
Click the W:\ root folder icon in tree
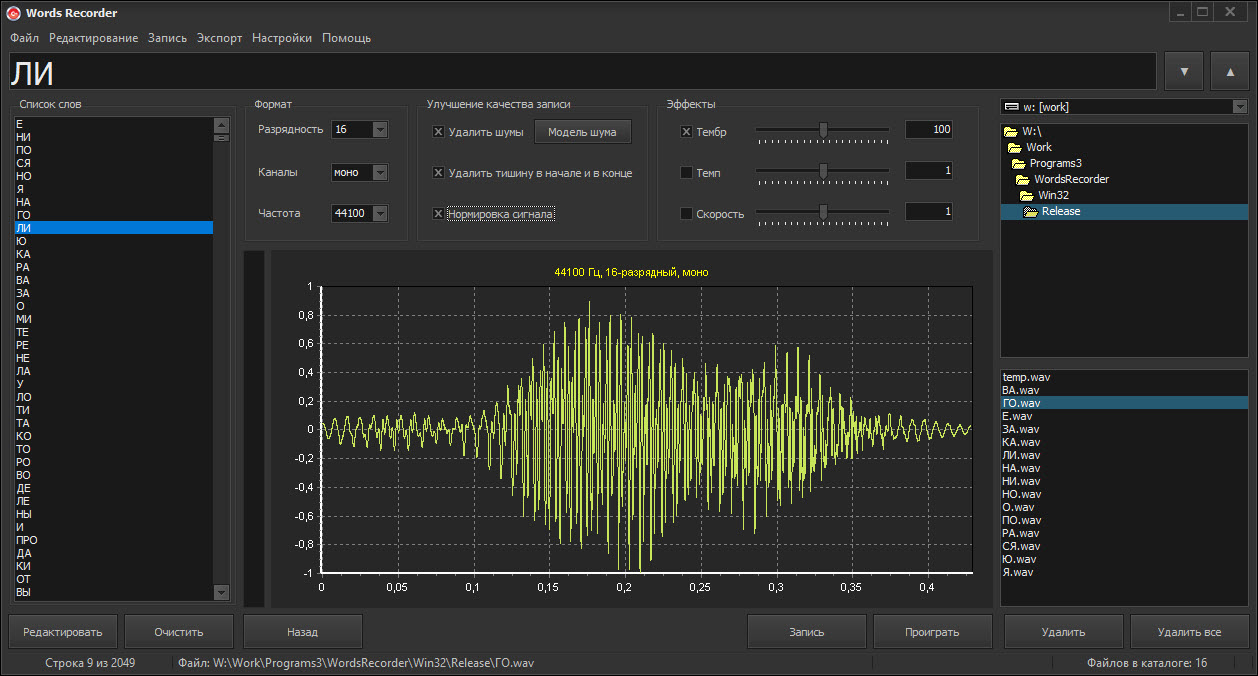click(1011, 131)
